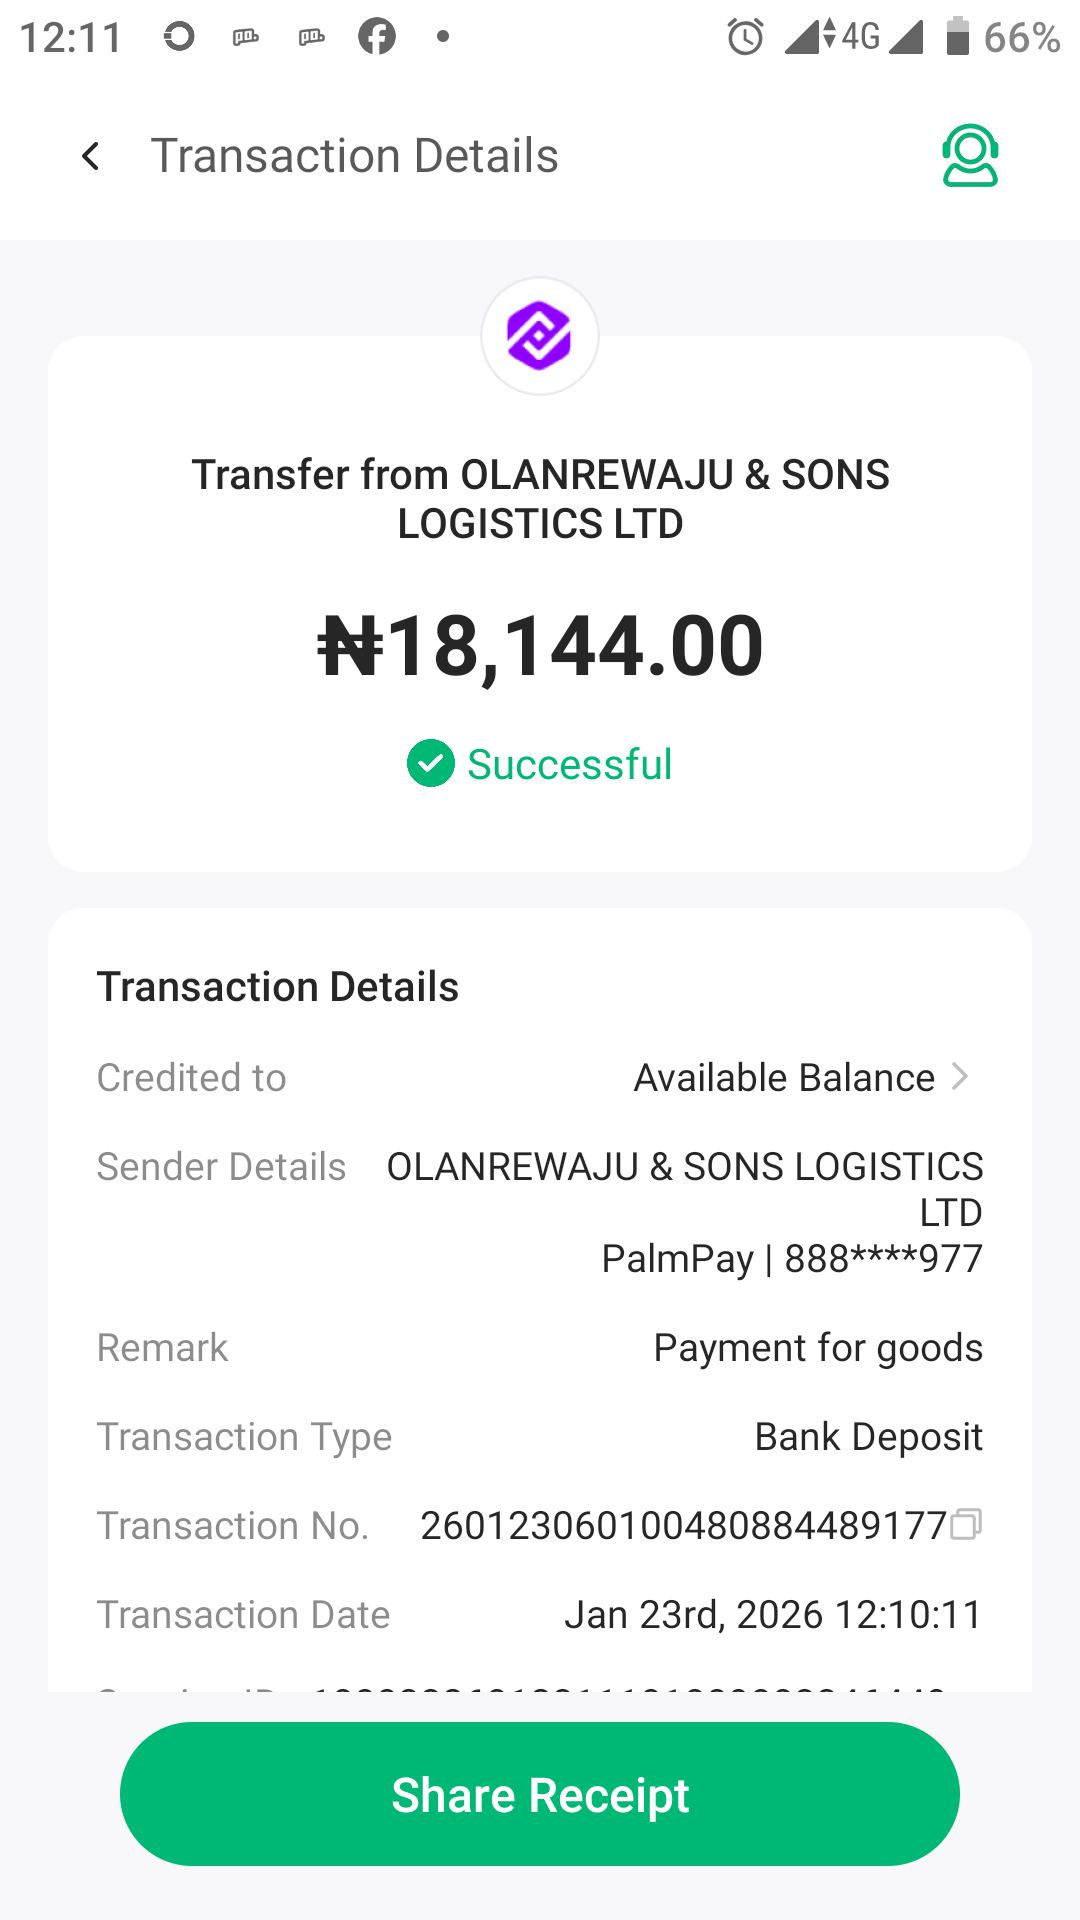Tap the Facebook notification icon
Viewport: 1080px width, 1920px height.
pyautogui.click(x=377, y=37)
